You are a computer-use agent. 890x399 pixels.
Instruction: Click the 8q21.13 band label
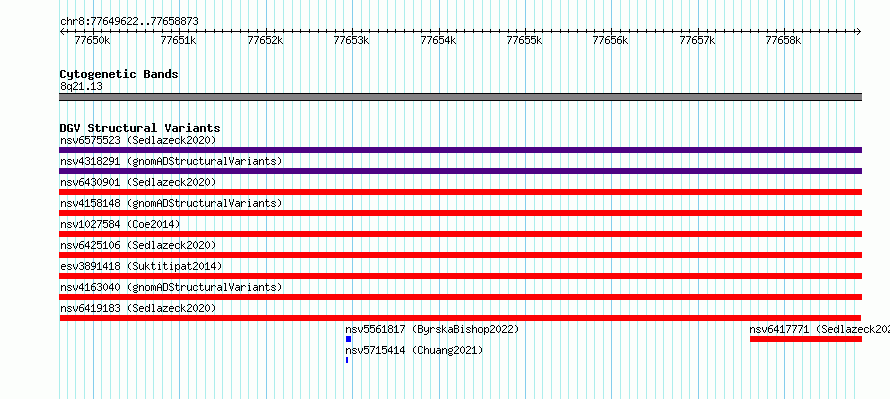[81, 86]
